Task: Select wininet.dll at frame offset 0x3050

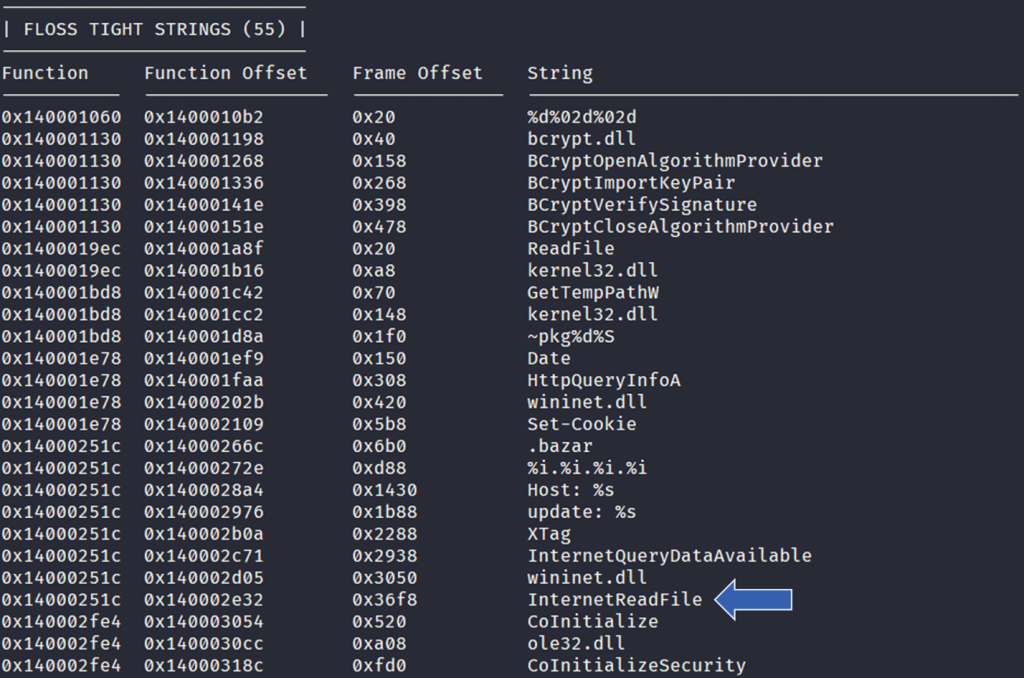Action: pyautogui.click(x=588, y=577)
